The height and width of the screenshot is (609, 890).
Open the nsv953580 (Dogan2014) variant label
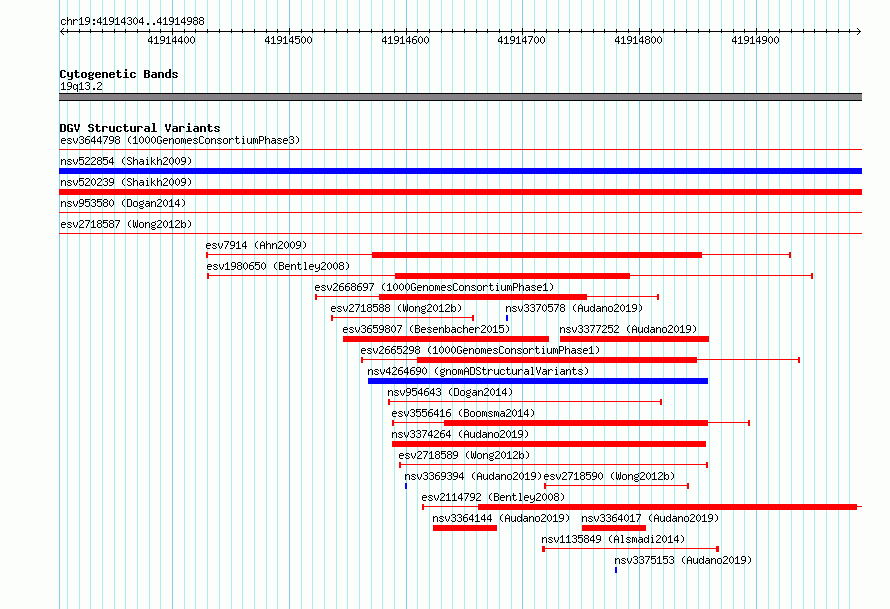pyautogui.click(x=123, y=203)
